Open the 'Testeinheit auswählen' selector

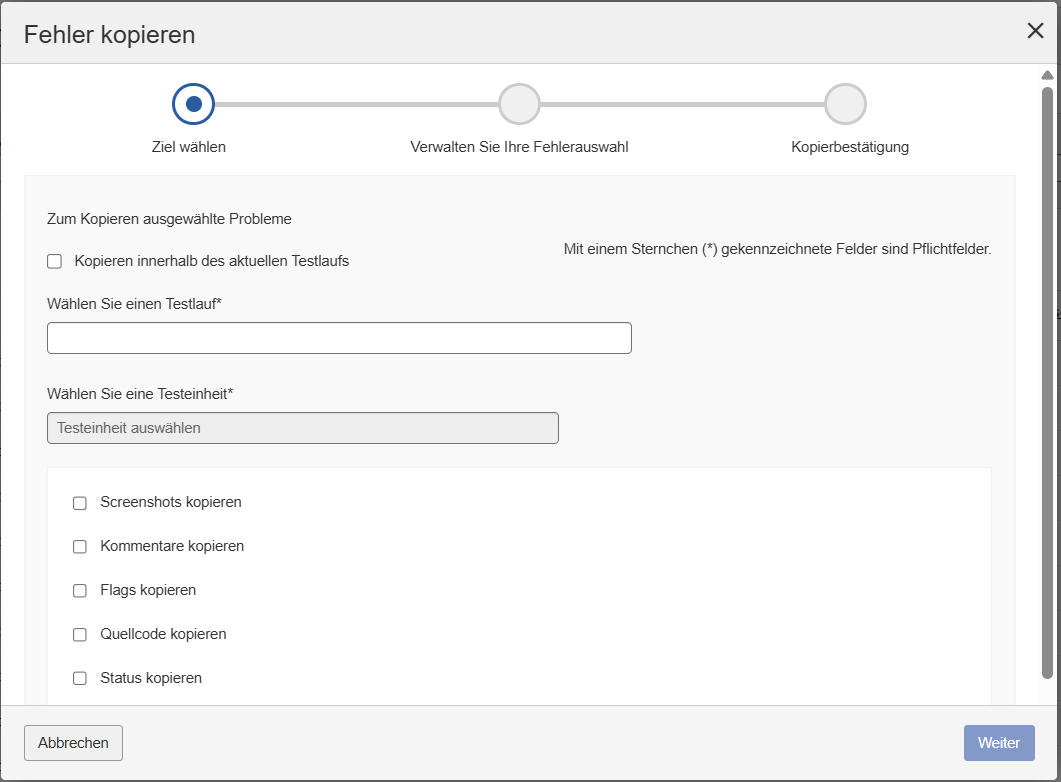point(302,427)
